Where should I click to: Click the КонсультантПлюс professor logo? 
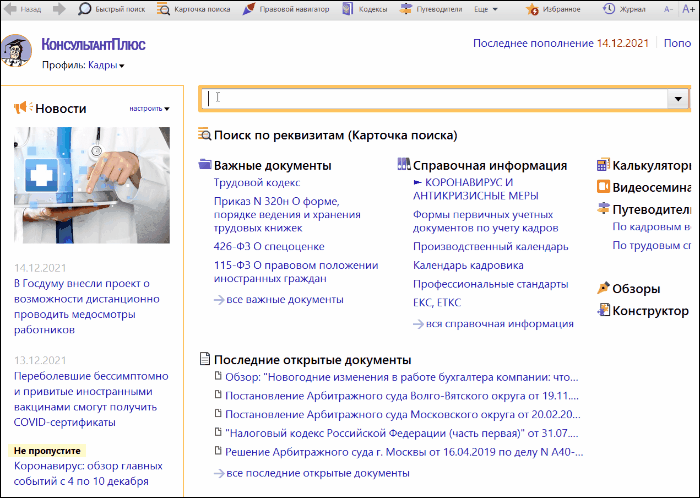tap(17, 50)
